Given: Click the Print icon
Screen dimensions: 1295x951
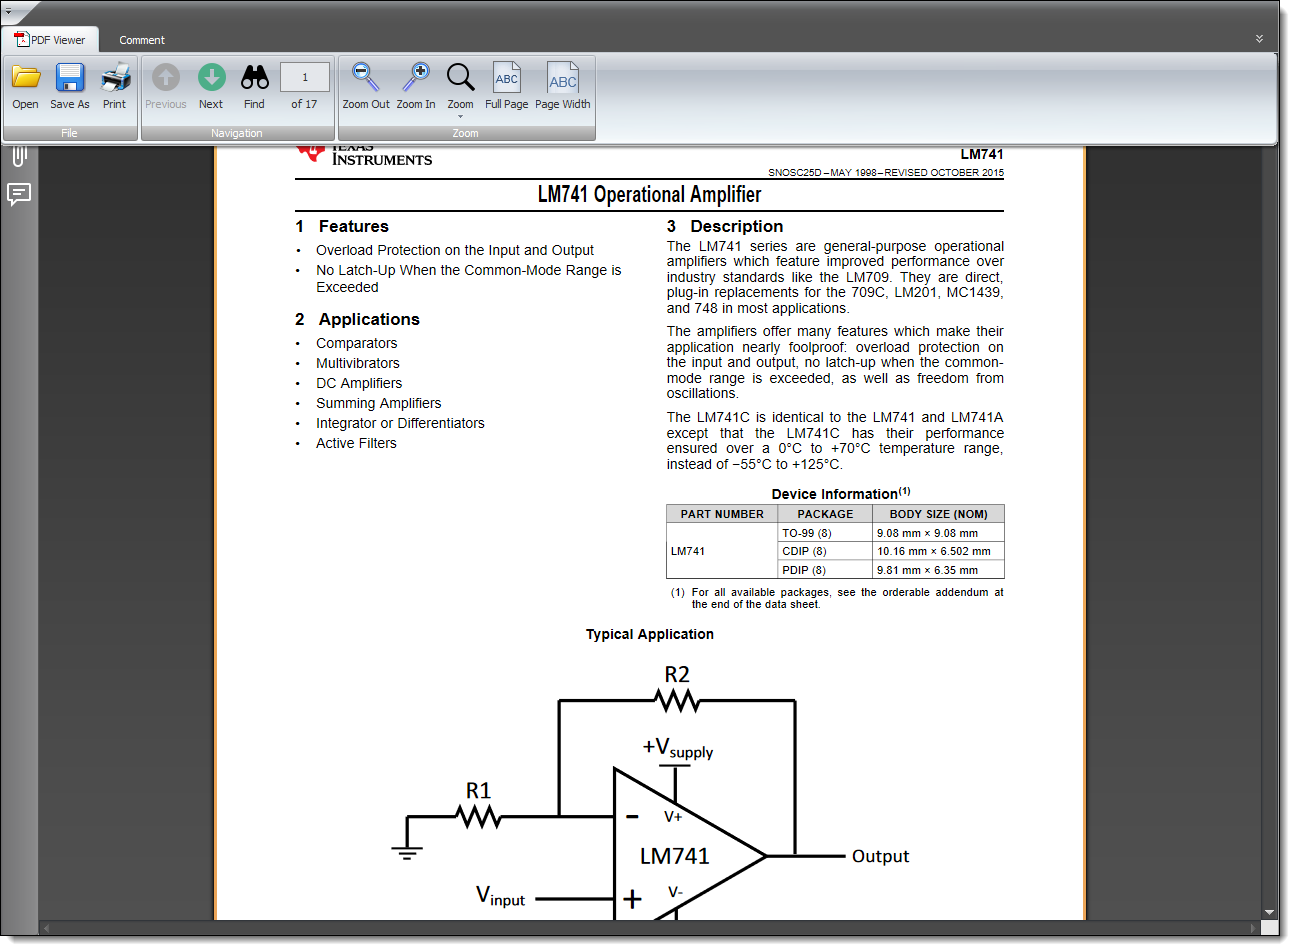Looking at the screenshot, I should 115,77.
